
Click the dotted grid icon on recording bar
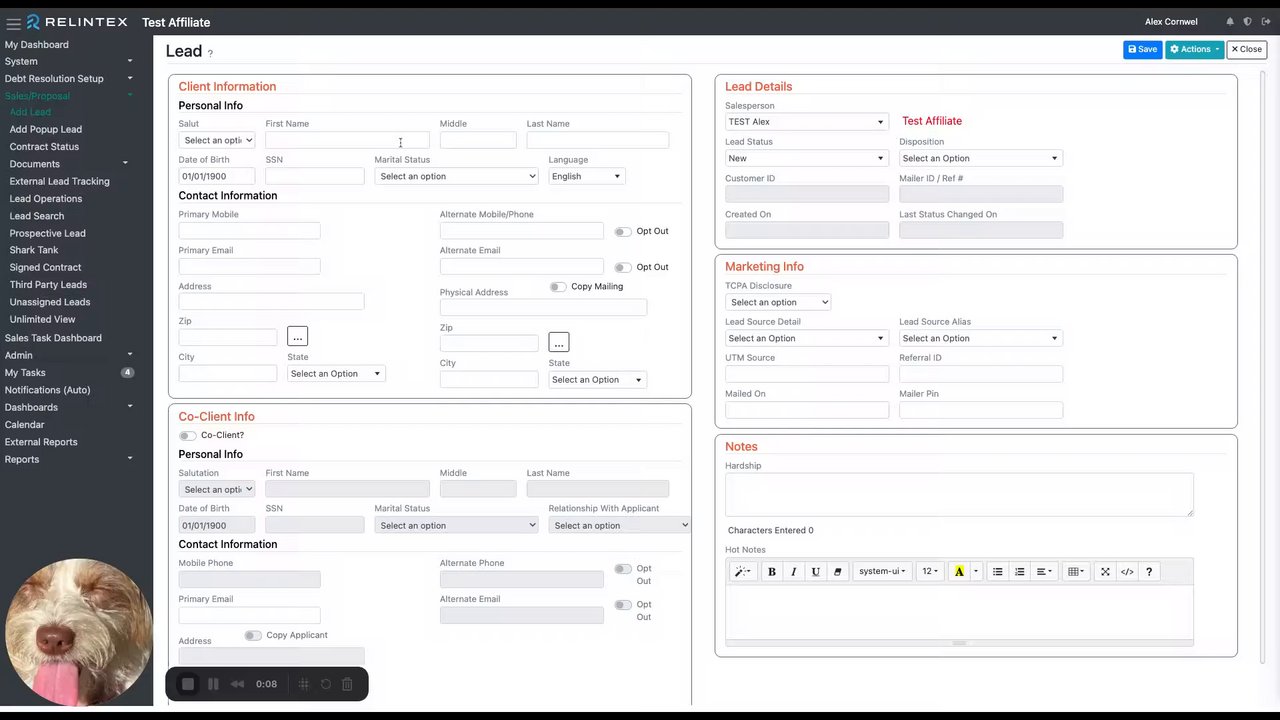point(304,684)
